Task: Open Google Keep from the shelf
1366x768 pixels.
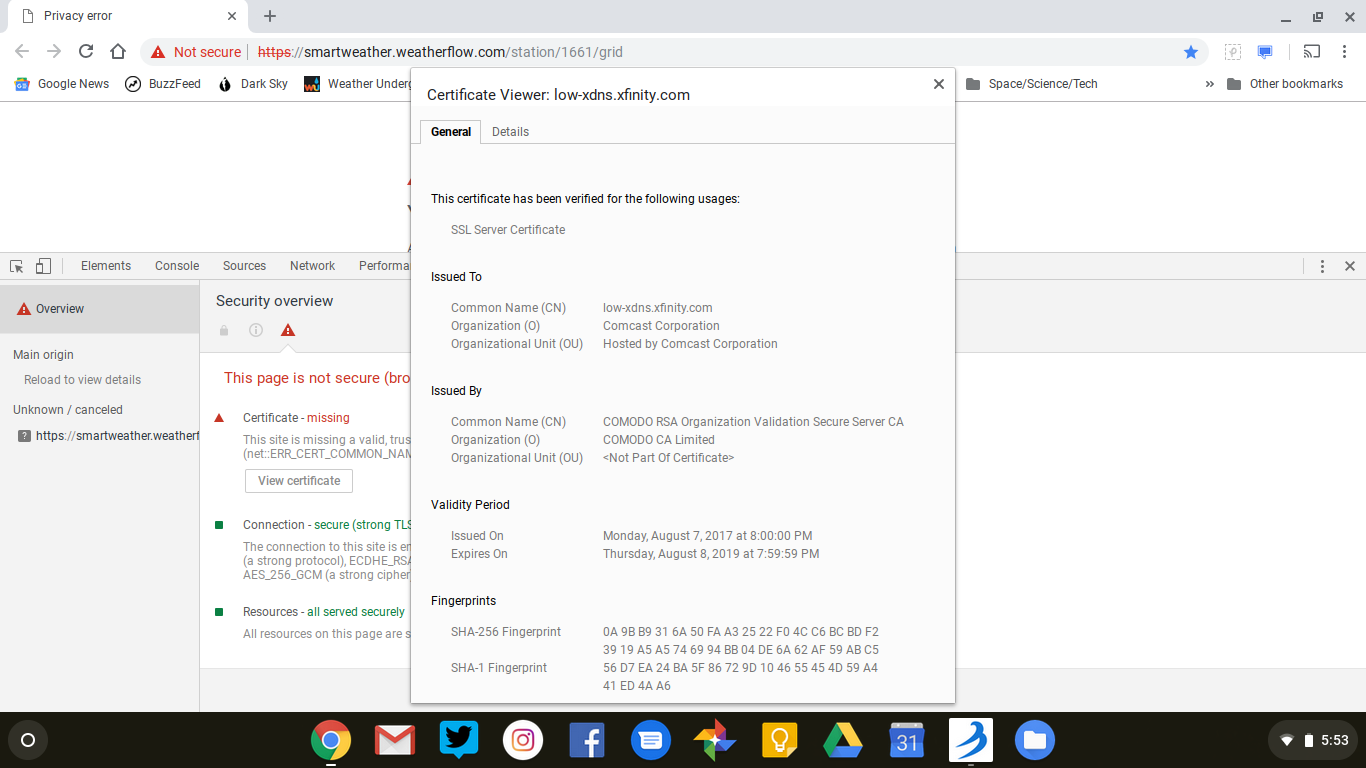Action: [779, 741]
